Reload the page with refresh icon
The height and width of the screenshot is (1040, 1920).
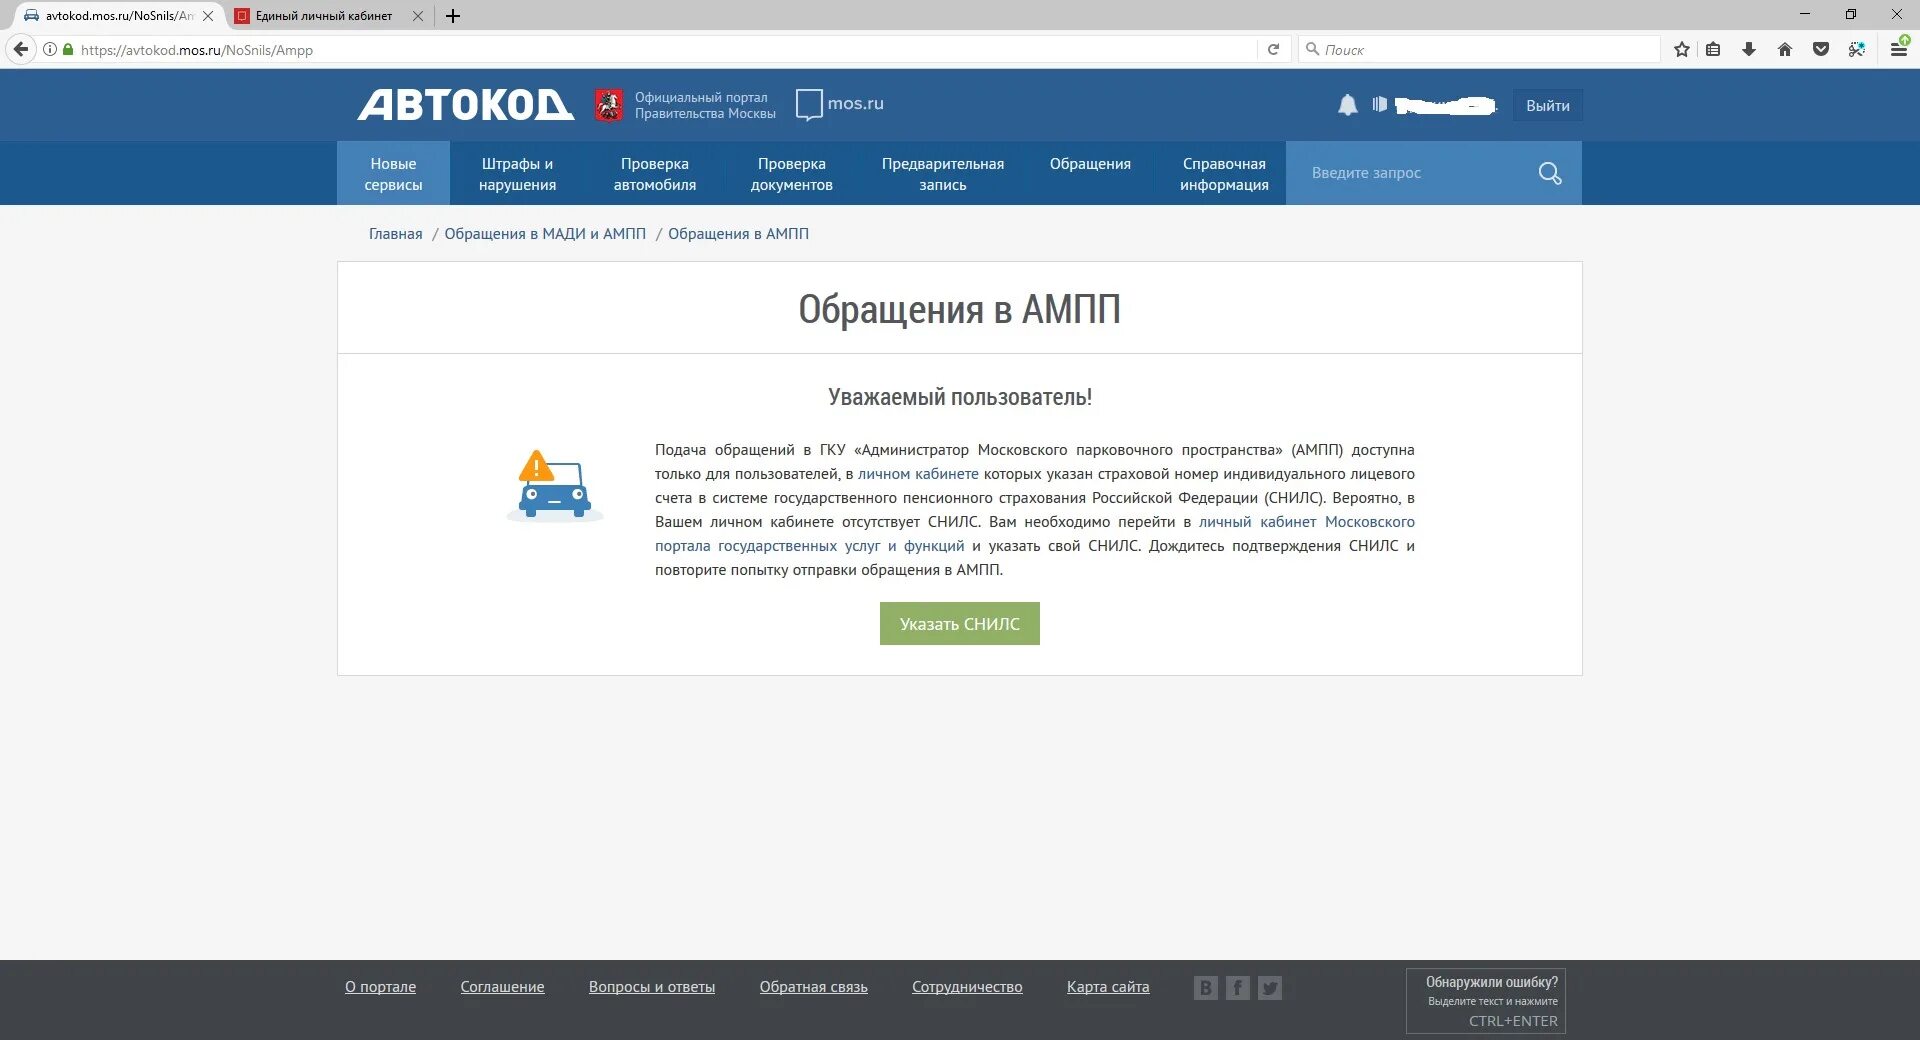pyautogui.click(x=1273, y=49)
